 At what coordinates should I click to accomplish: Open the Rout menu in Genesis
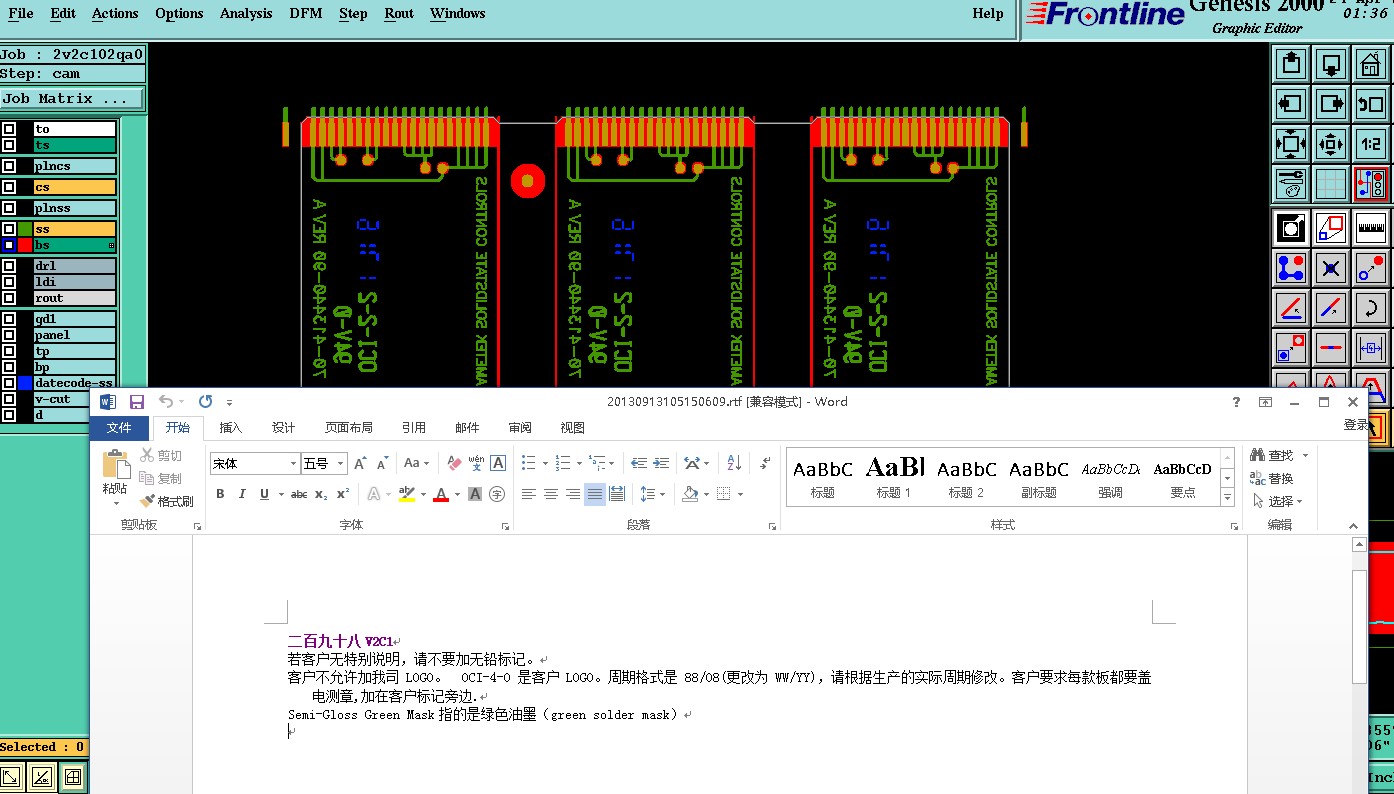pyautogui.click(x=399, y=14)
